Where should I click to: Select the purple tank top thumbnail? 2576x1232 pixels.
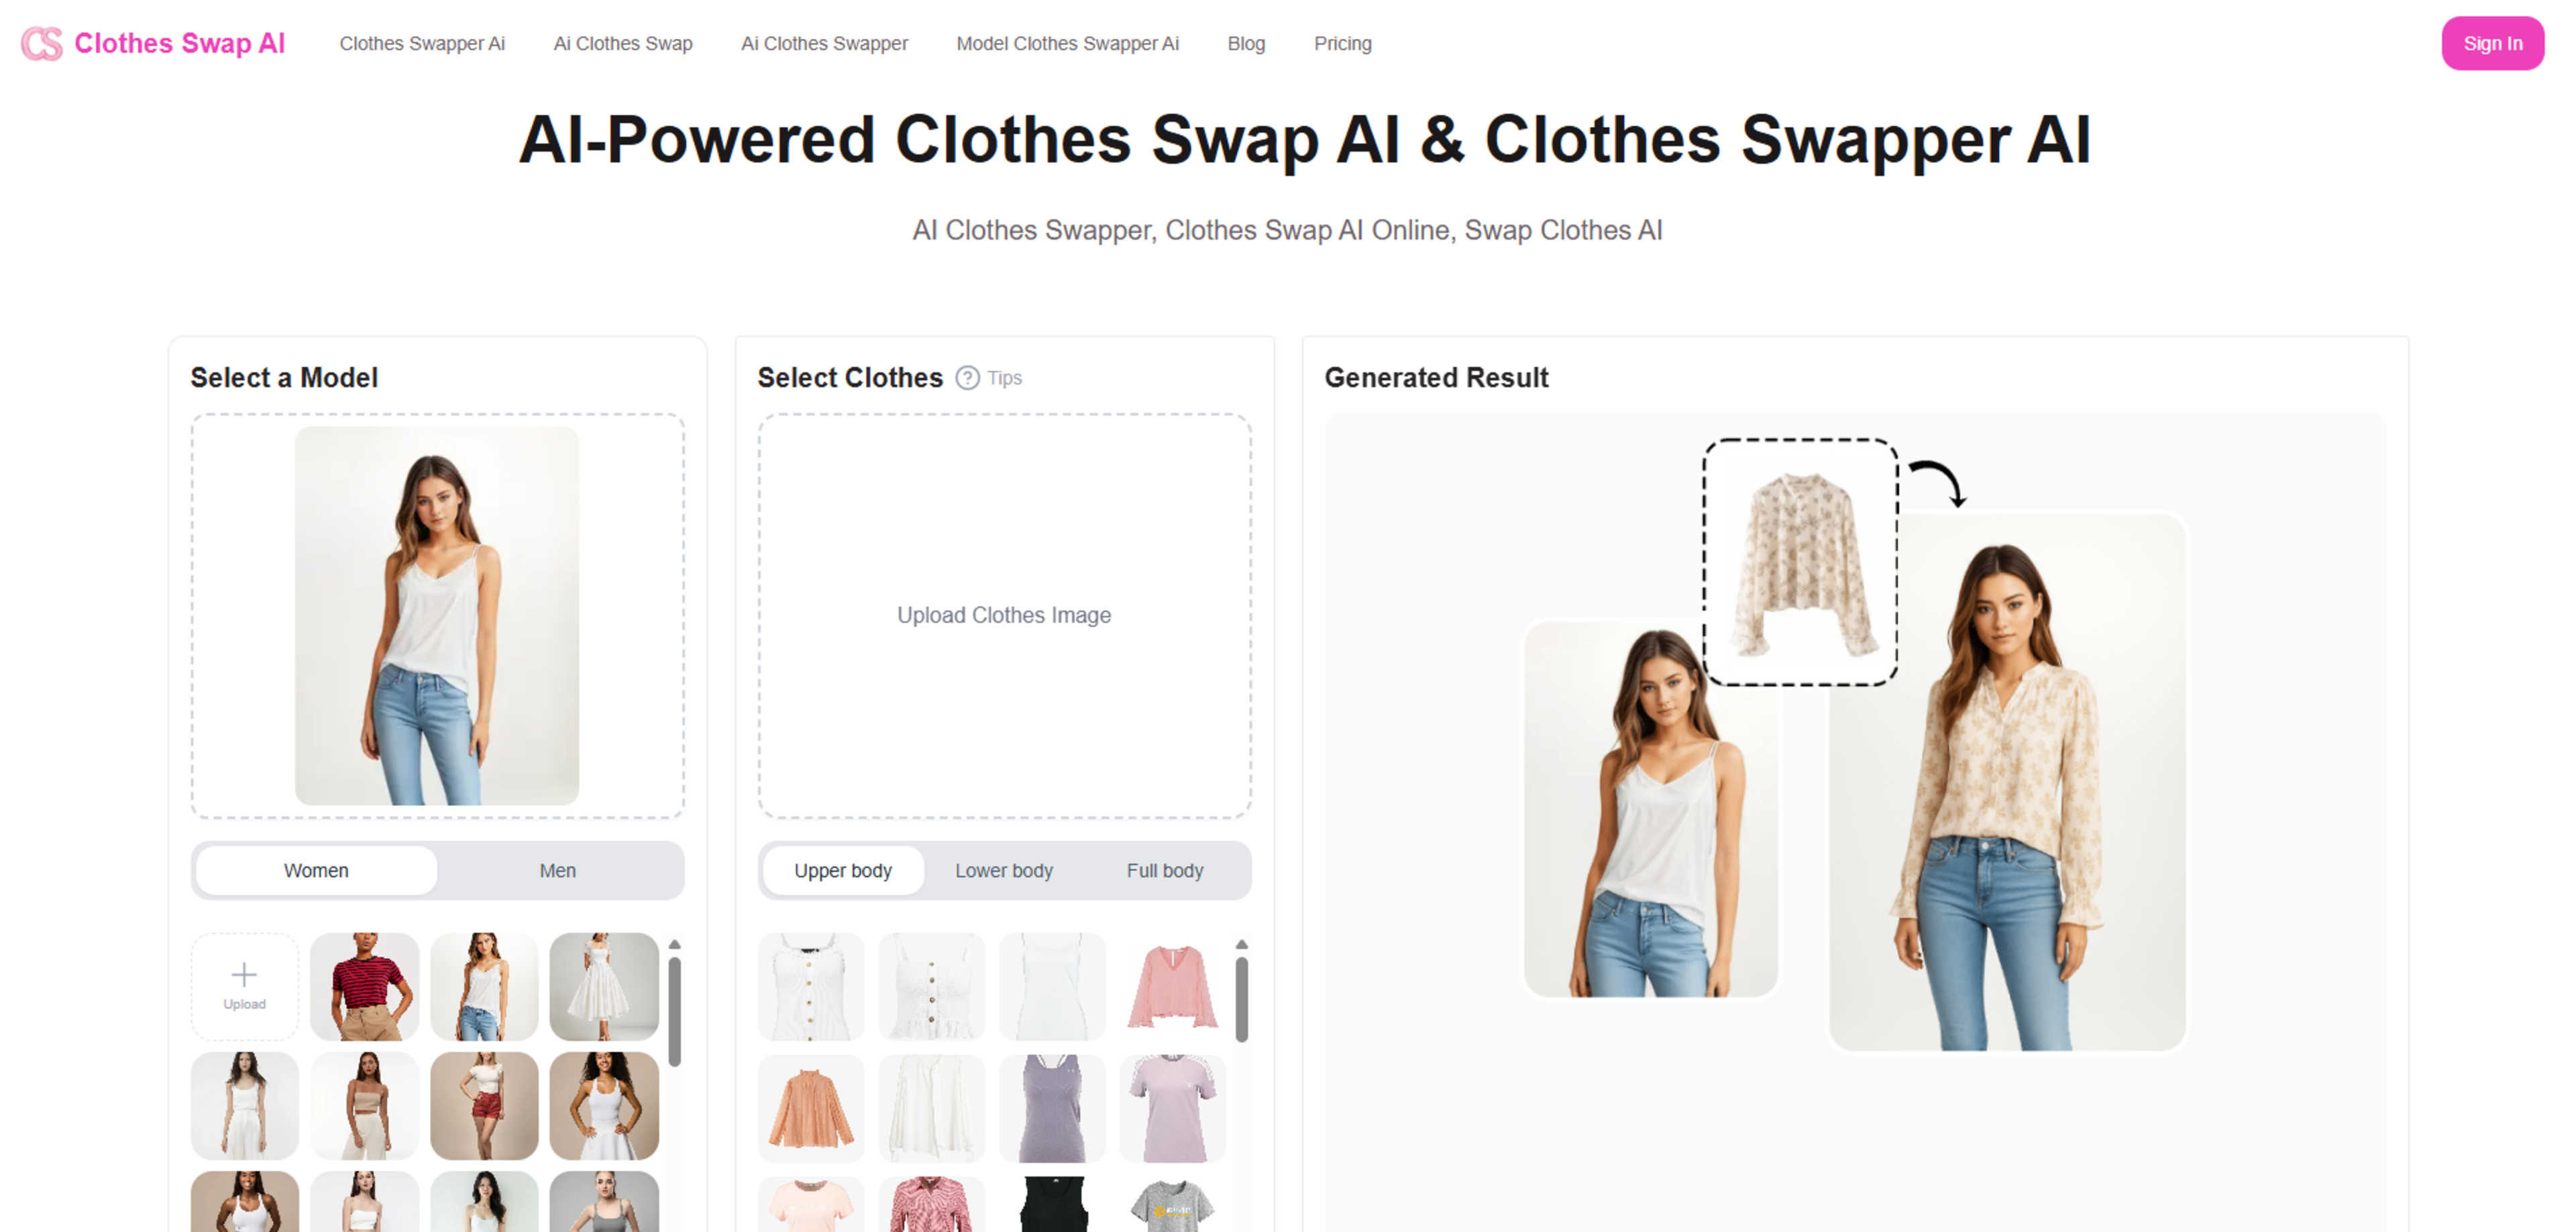(x=1052, y=1107)
